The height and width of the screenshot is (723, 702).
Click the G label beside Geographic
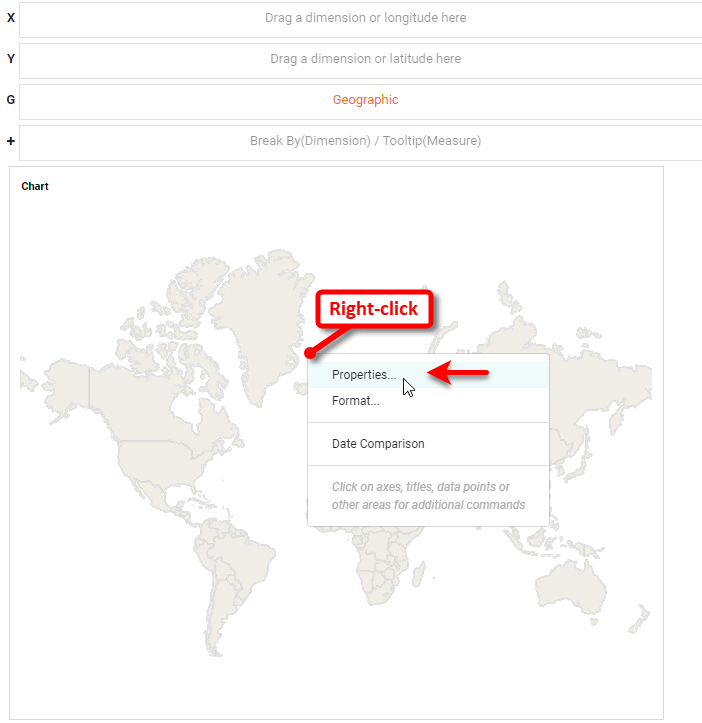click(x=10, y=100)
